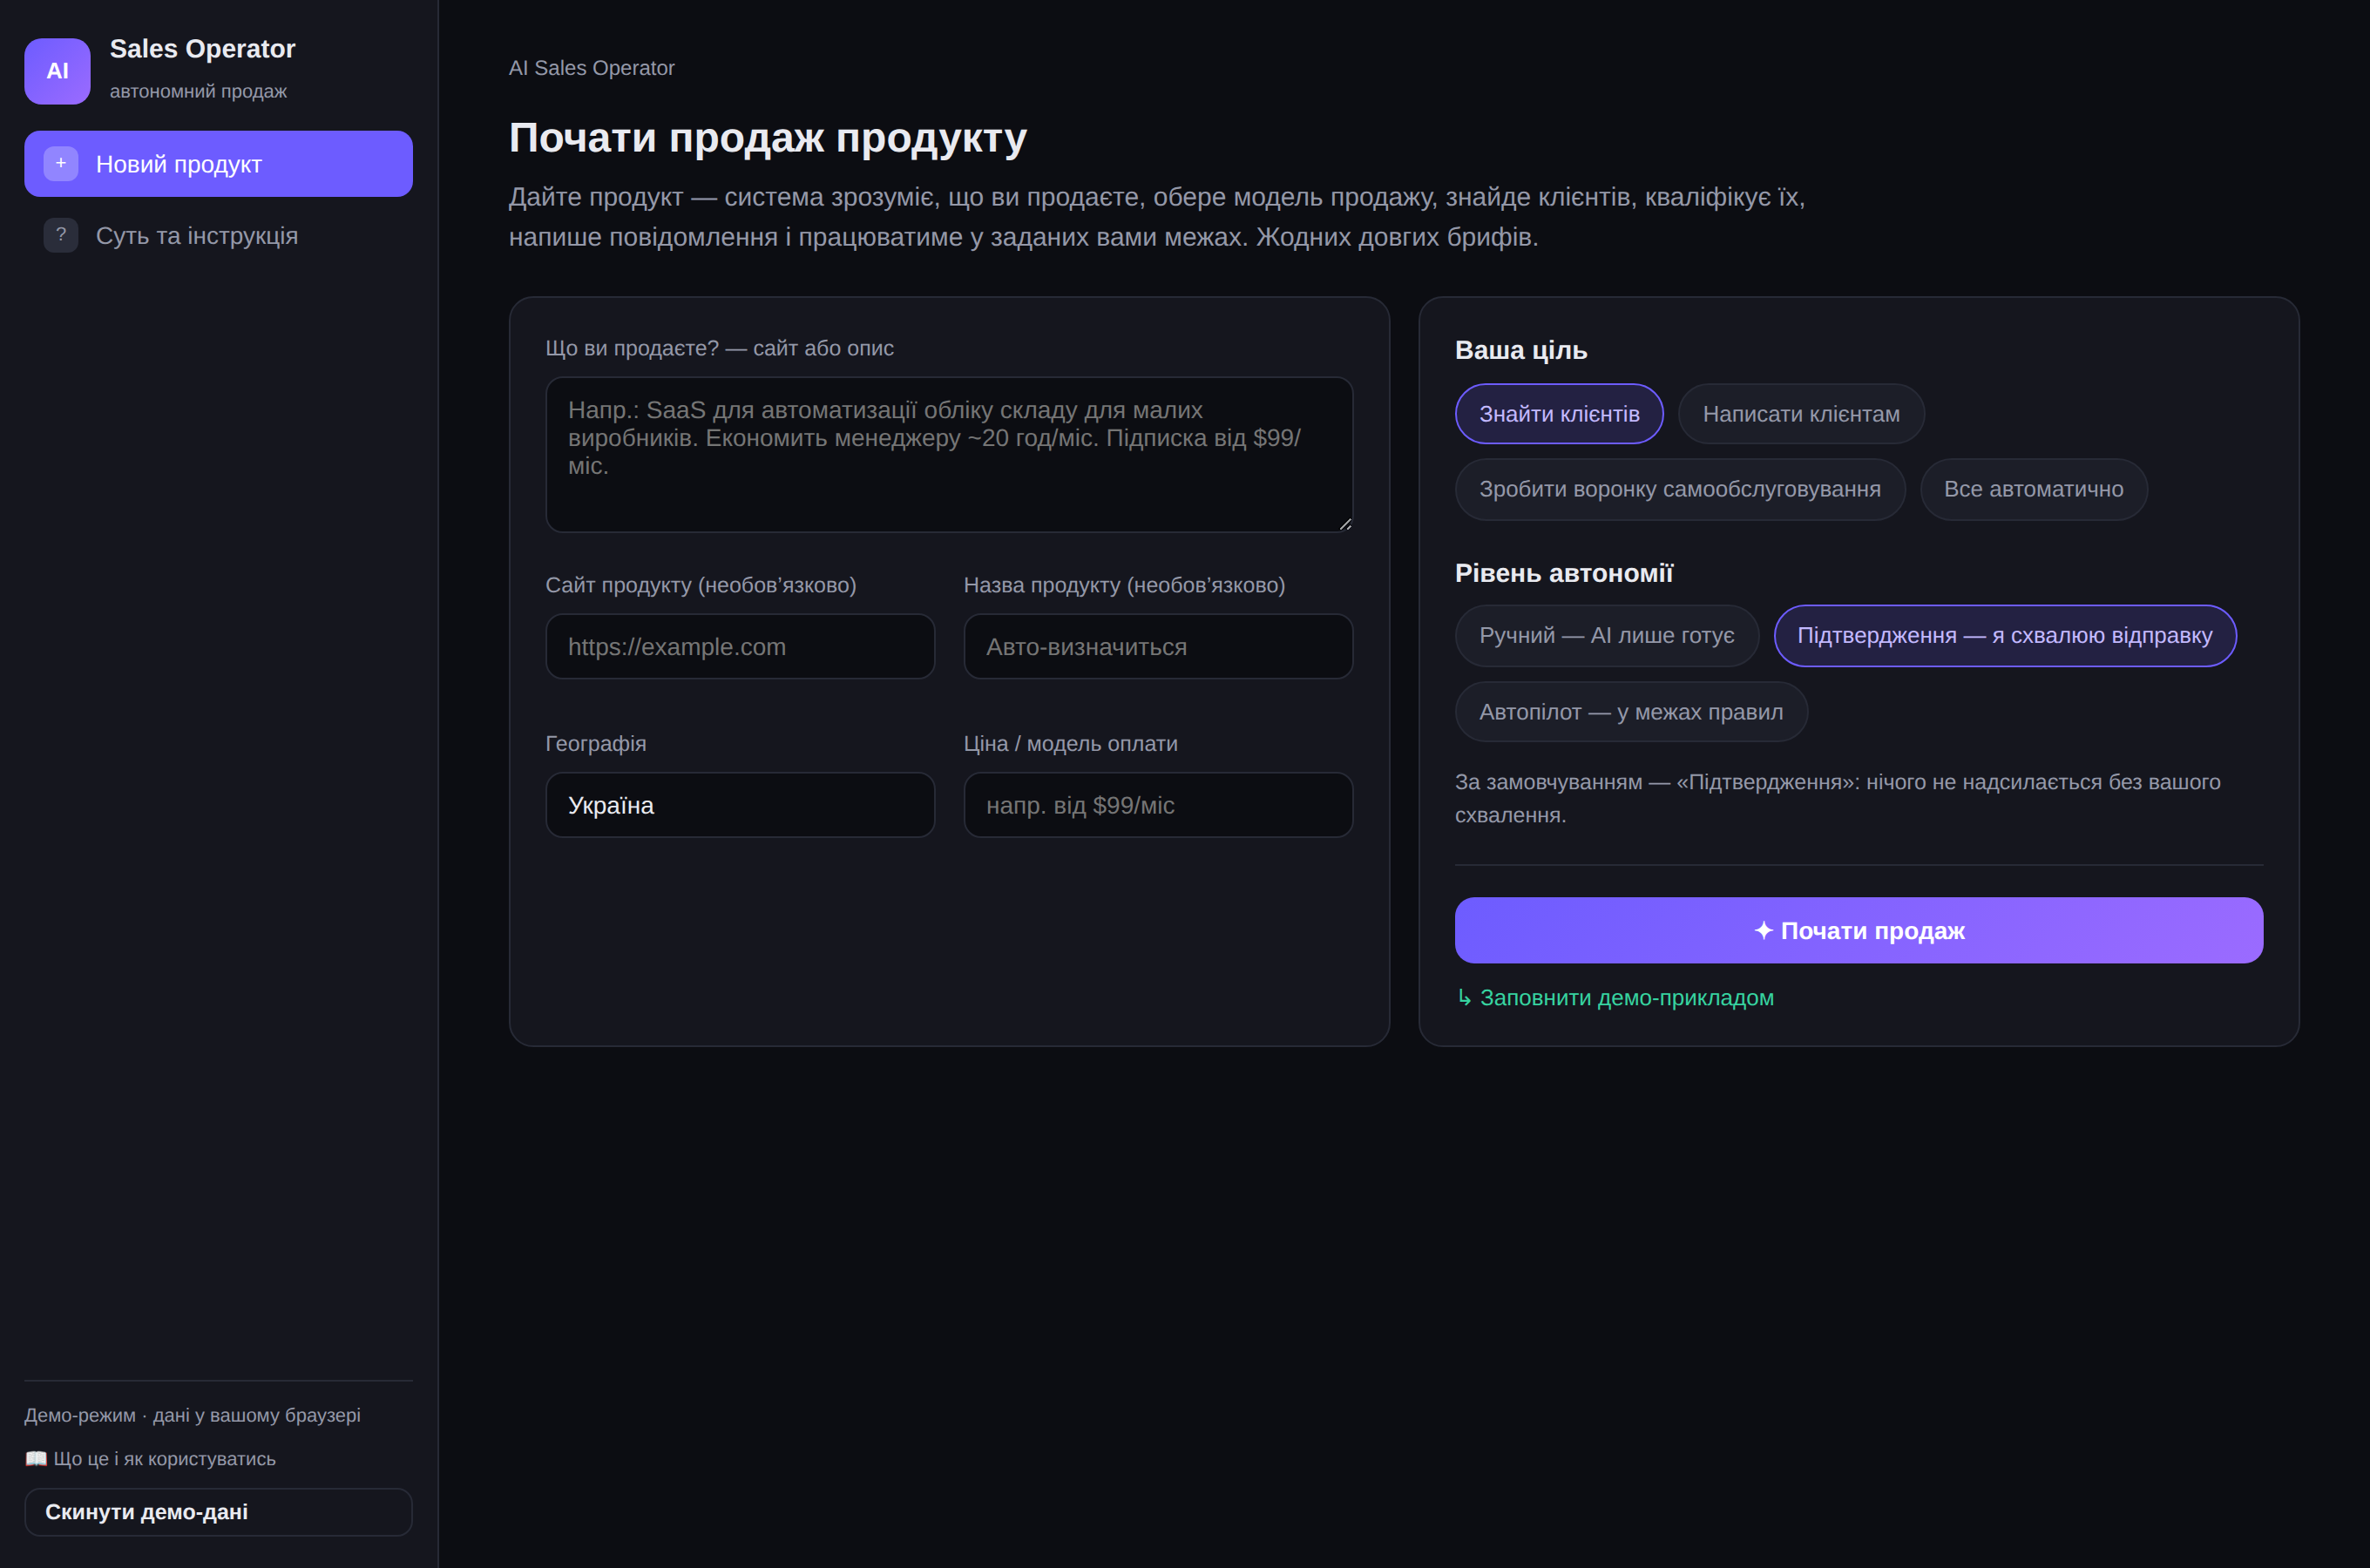Select Підтвердження autonomy level option
2370x1568 pixels.
(2005, 636)
